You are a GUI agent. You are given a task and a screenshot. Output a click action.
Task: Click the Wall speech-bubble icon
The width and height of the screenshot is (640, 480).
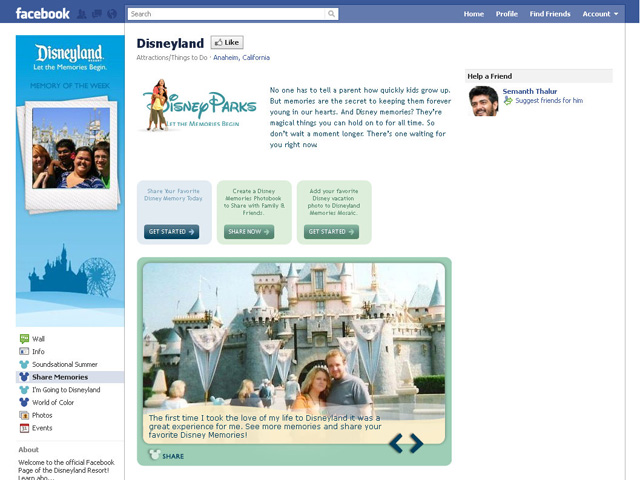(x=24, y=338)
